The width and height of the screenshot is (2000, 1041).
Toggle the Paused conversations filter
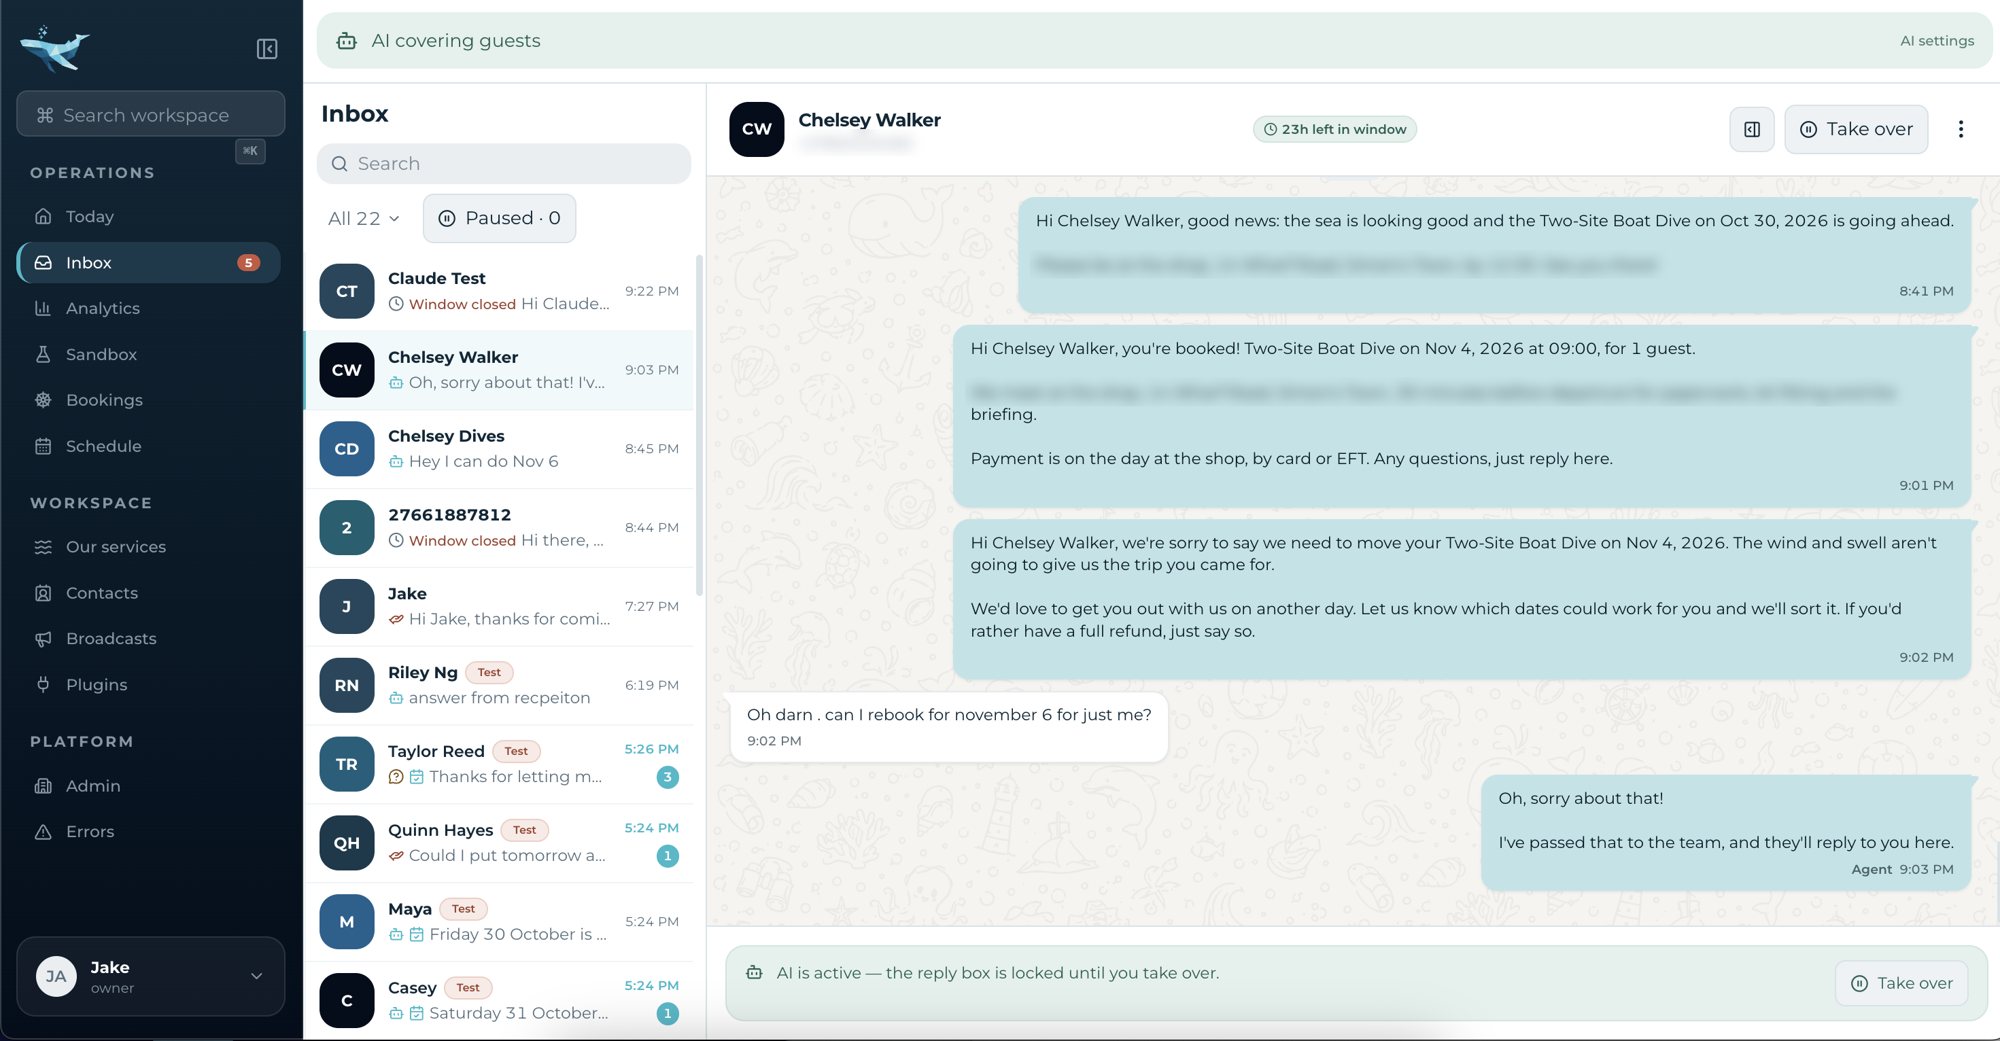pos(499,218)
